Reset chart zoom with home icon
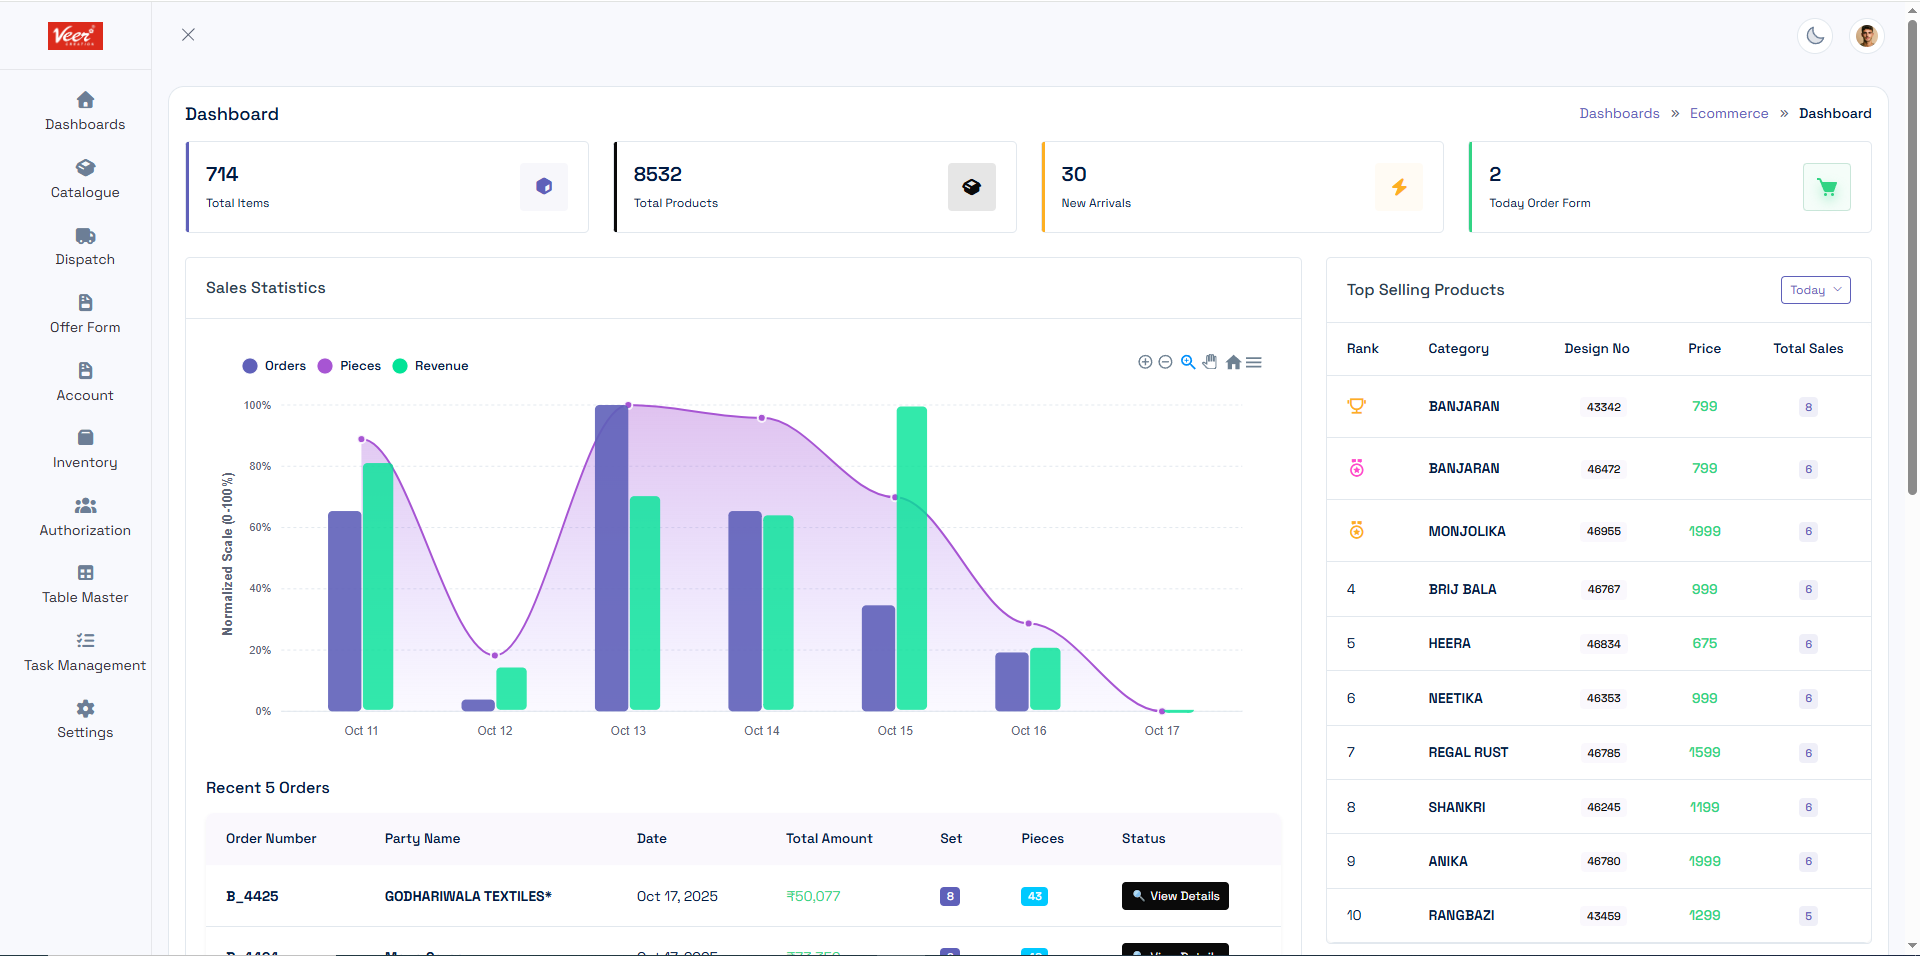1920x956 pixels. [1233, 362]
